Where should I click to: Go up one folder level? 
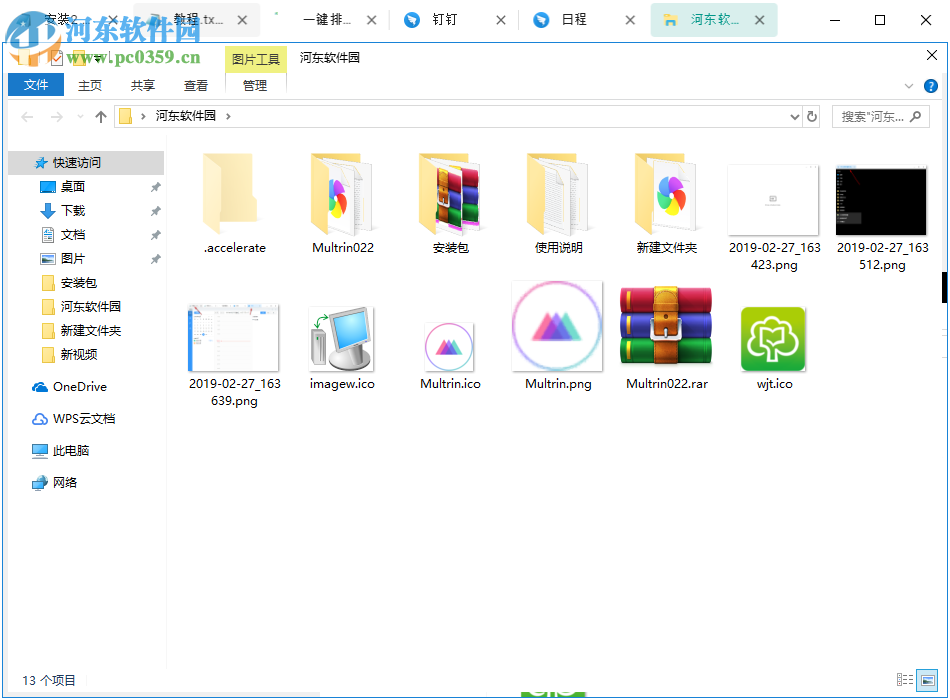pyautogui.click(x=100, y=116)
